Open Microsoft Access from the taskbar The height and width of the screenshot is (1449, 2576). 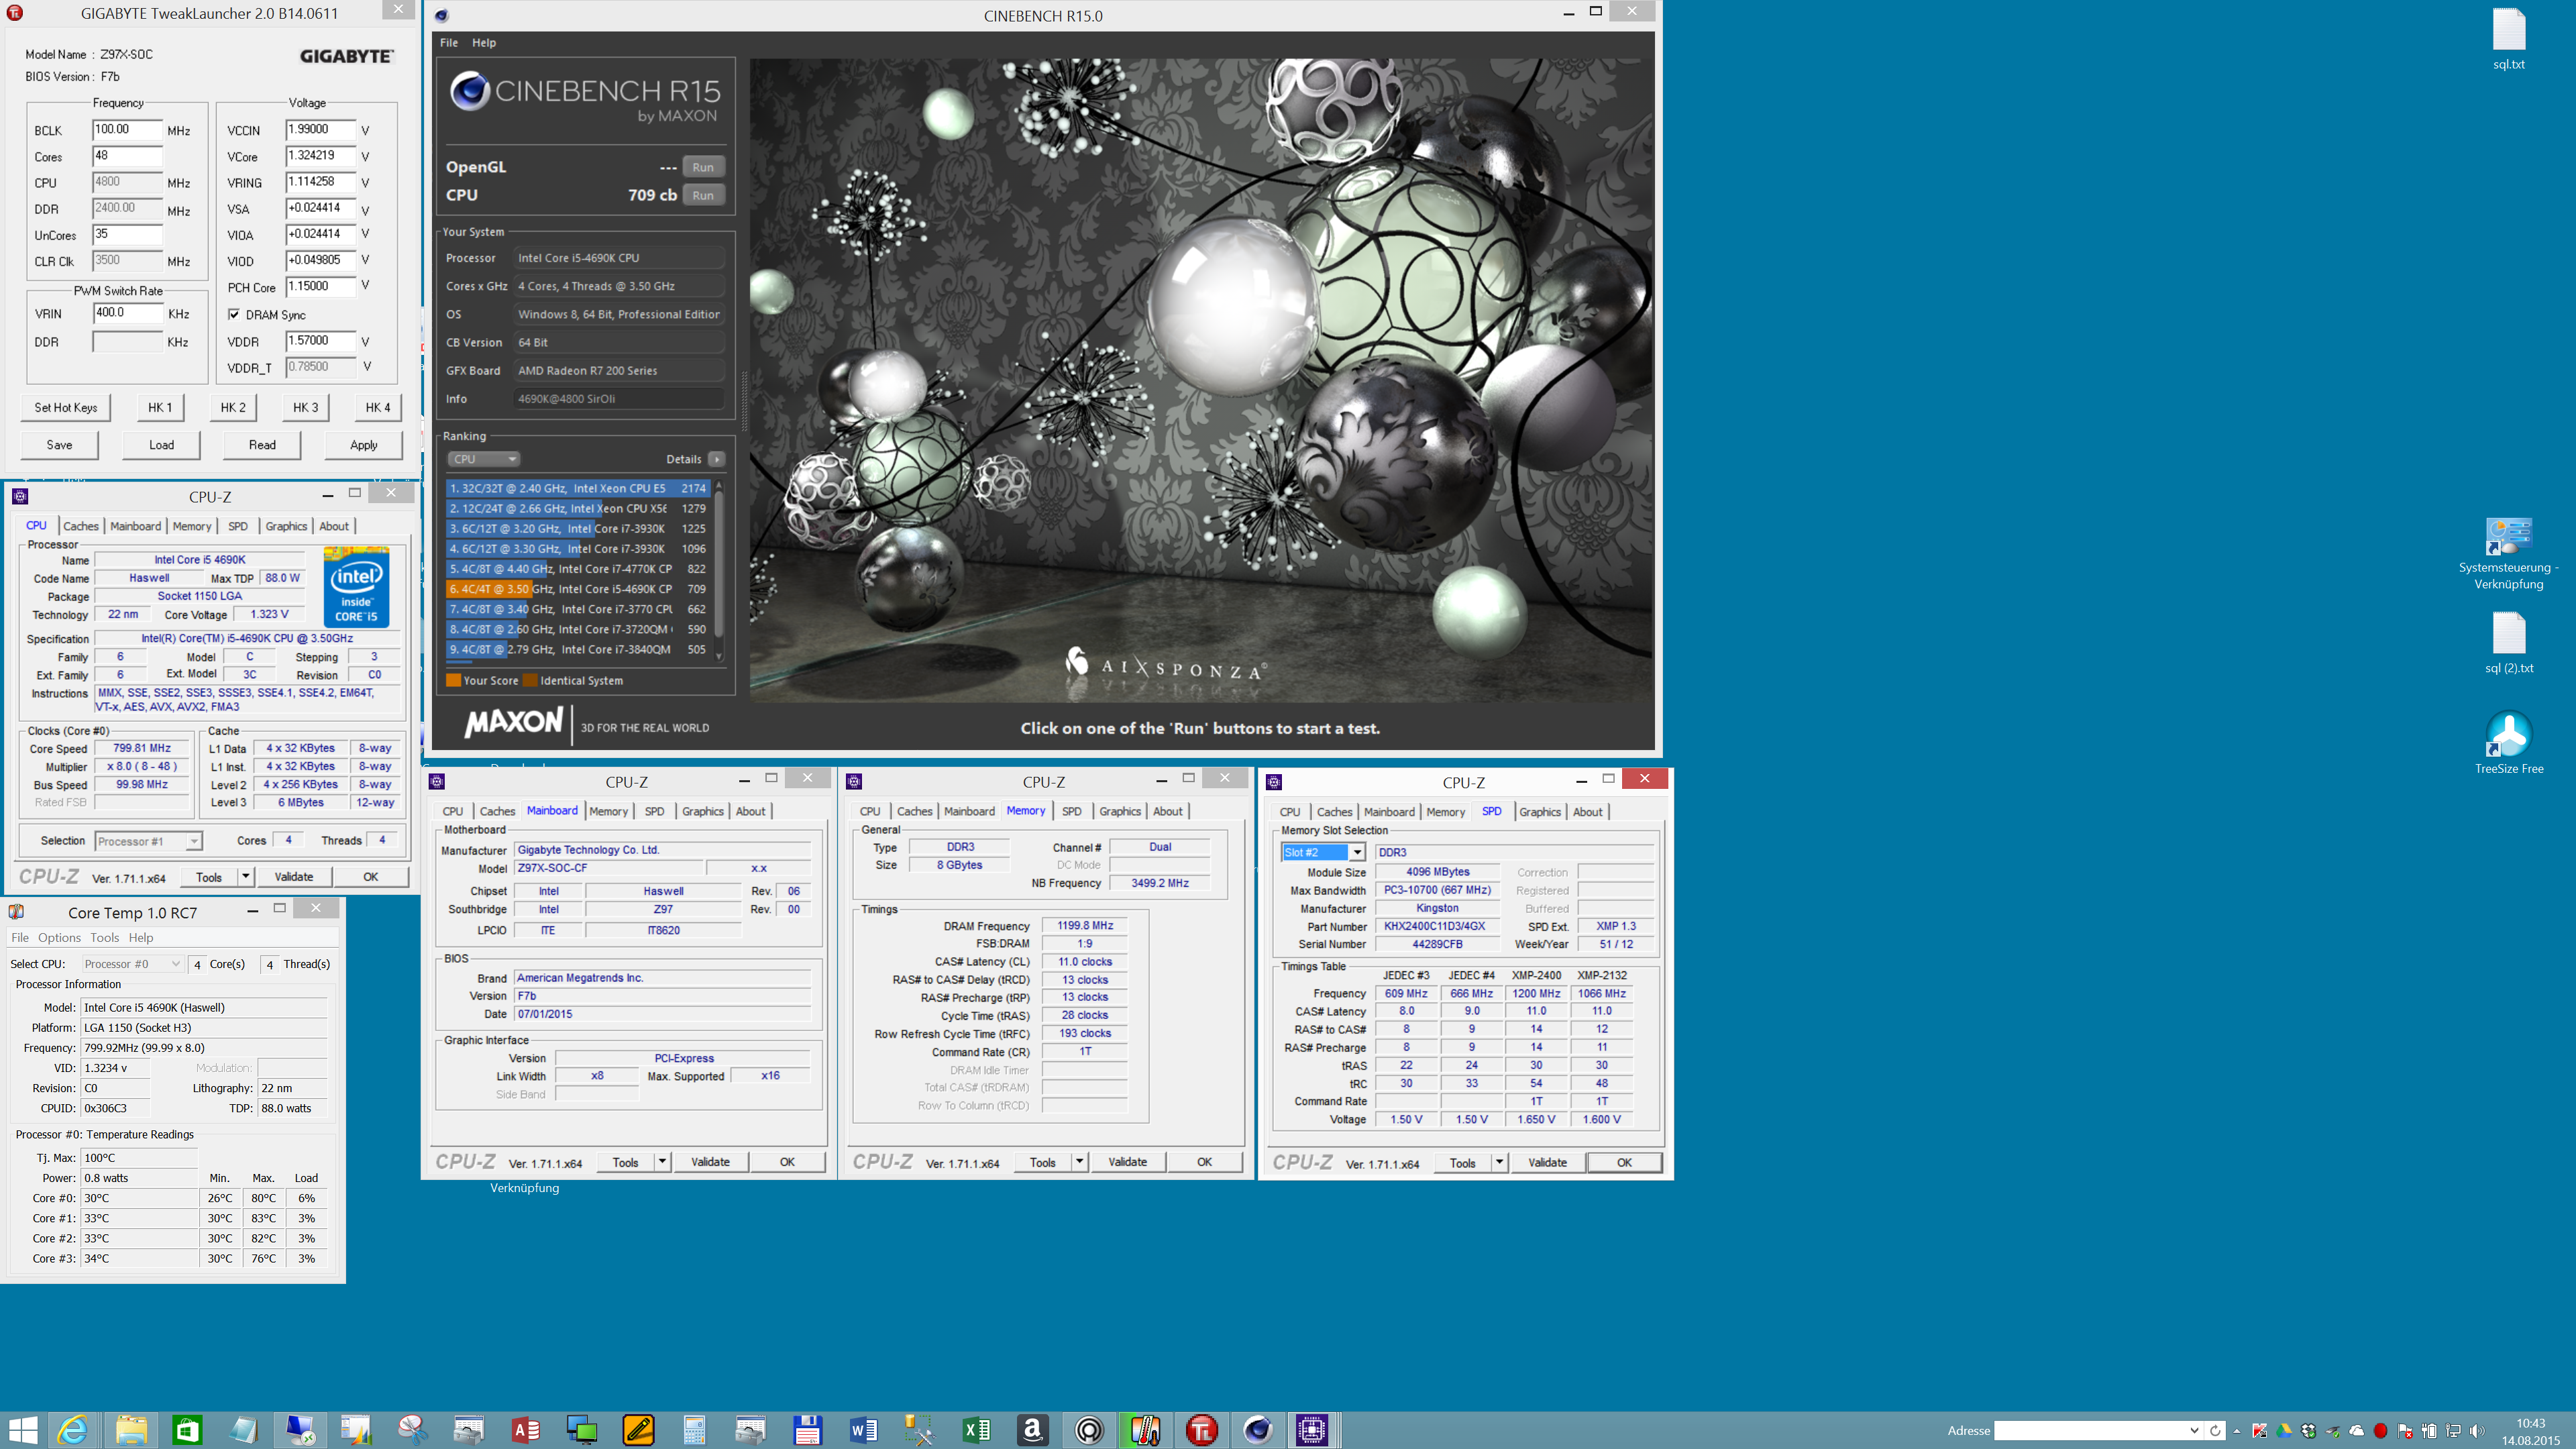[525, 1430]
